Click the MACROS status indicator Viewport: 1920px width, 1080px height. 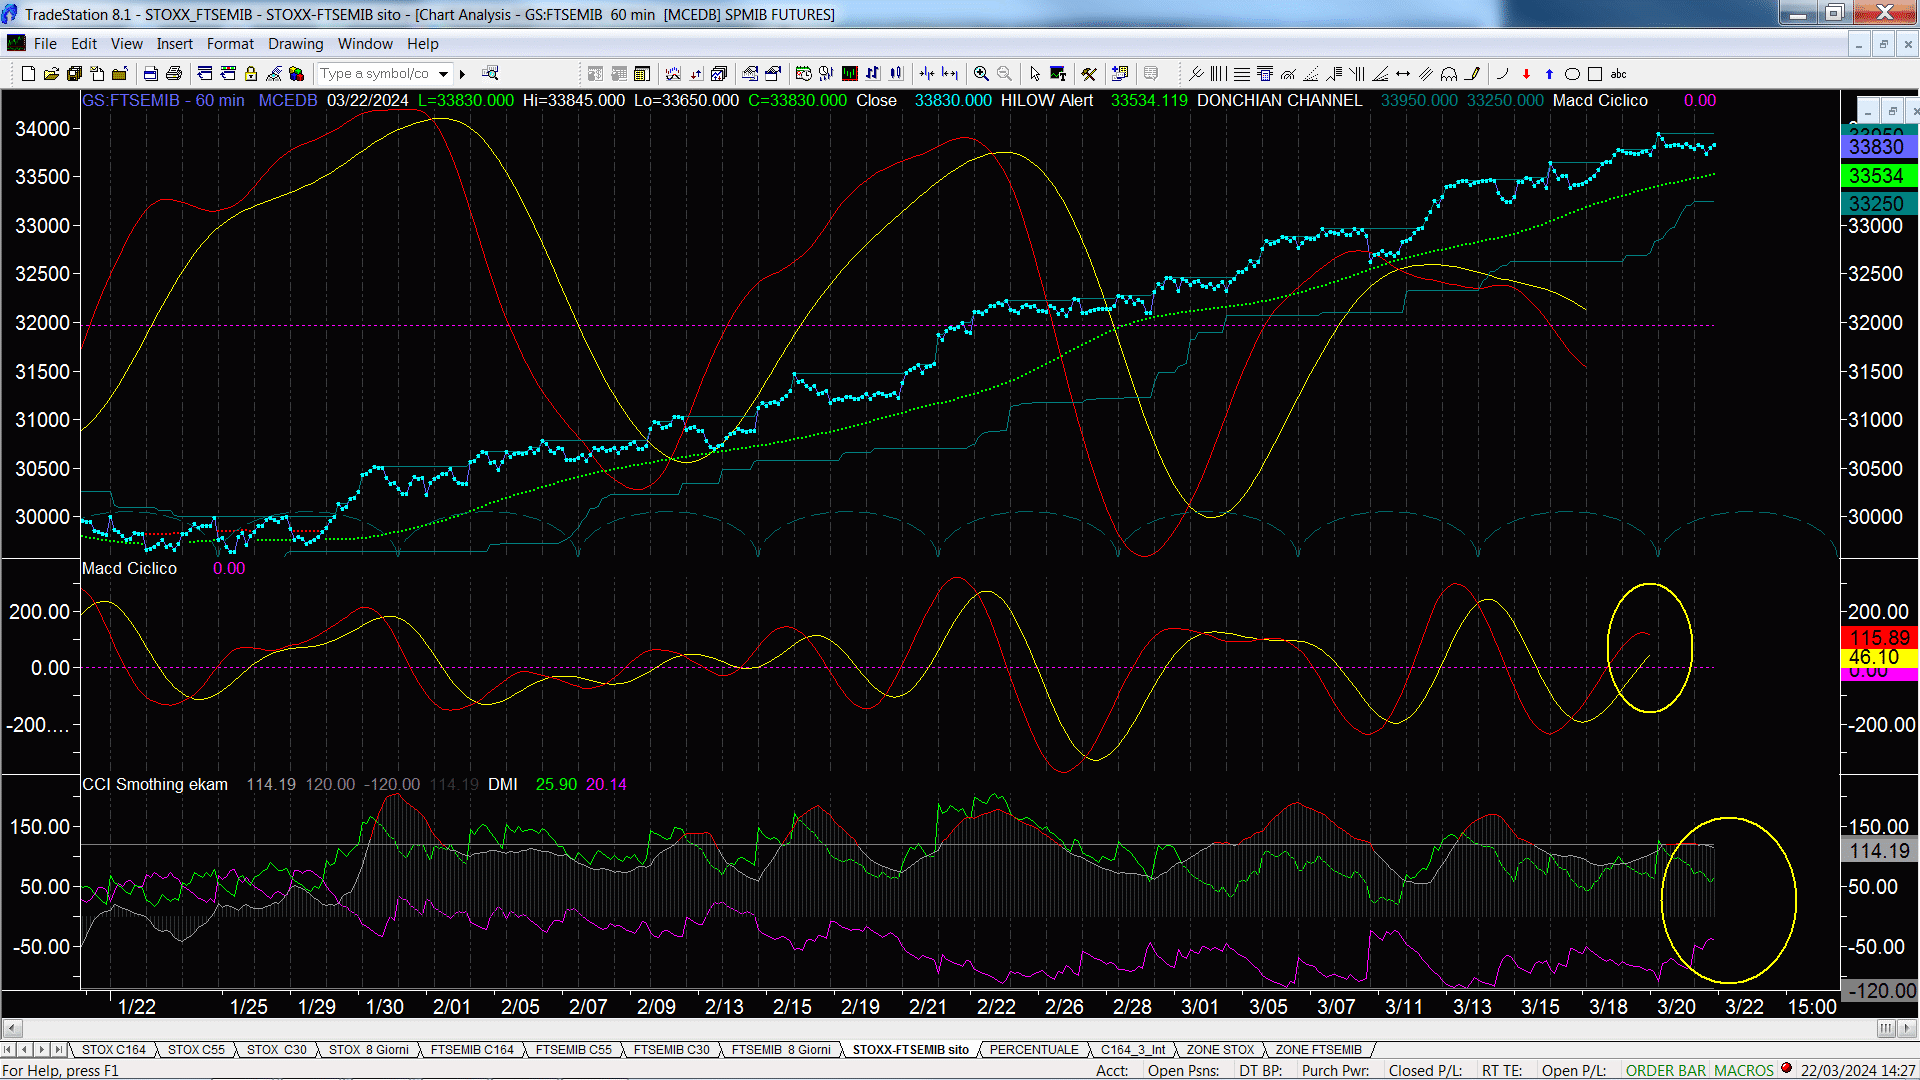tap(1743, 1070)
